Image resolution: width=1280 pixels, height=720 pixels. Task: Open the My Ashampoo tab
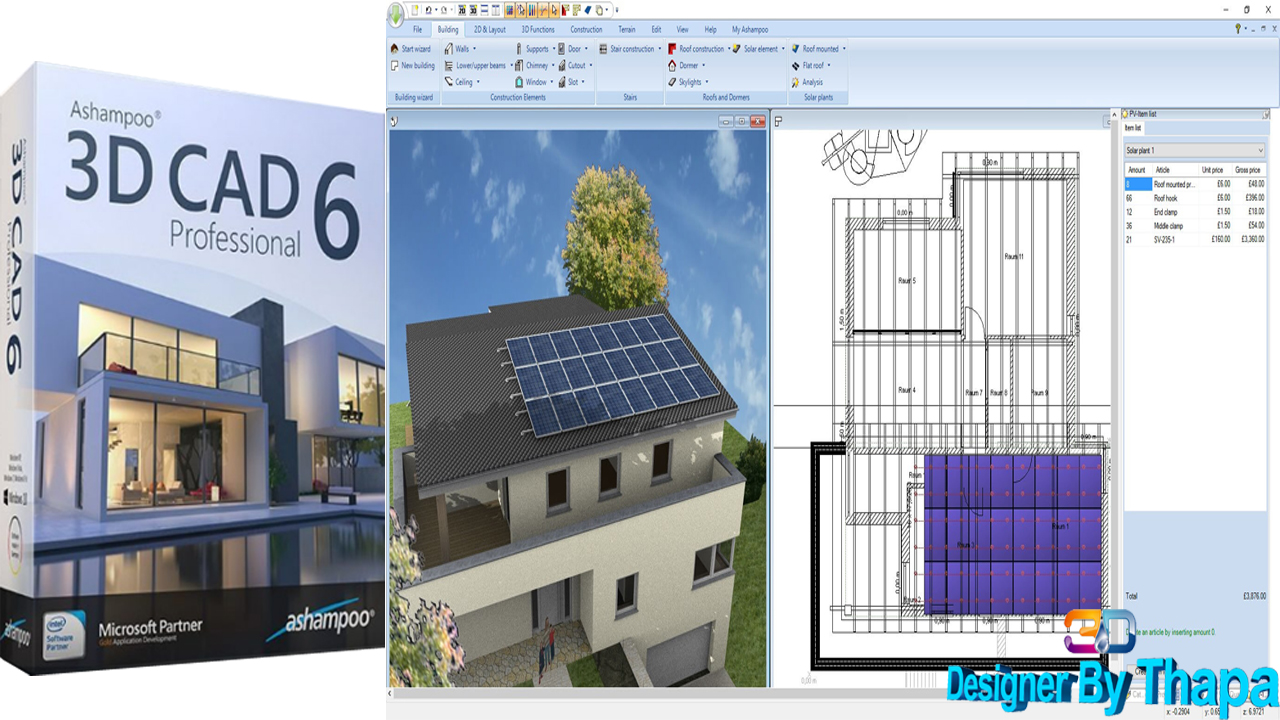coord(750,30)
